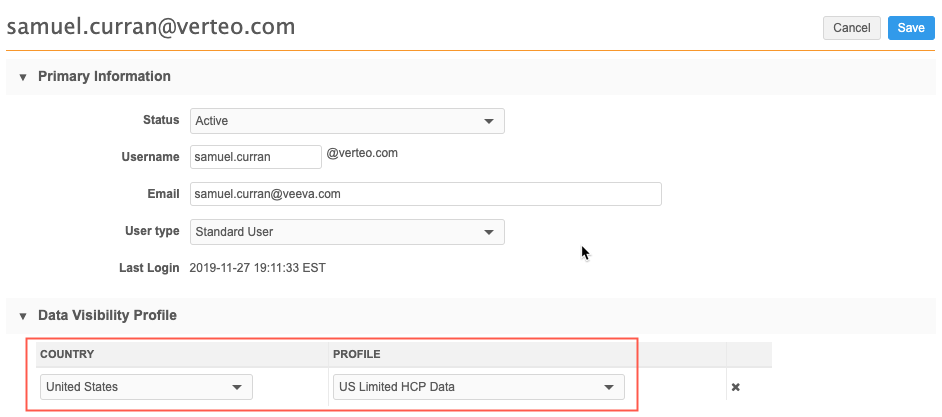The image size is (942, 417).
Task: Select the samuel.curran@verteo.com page title
Action: (x=151, y=27)
